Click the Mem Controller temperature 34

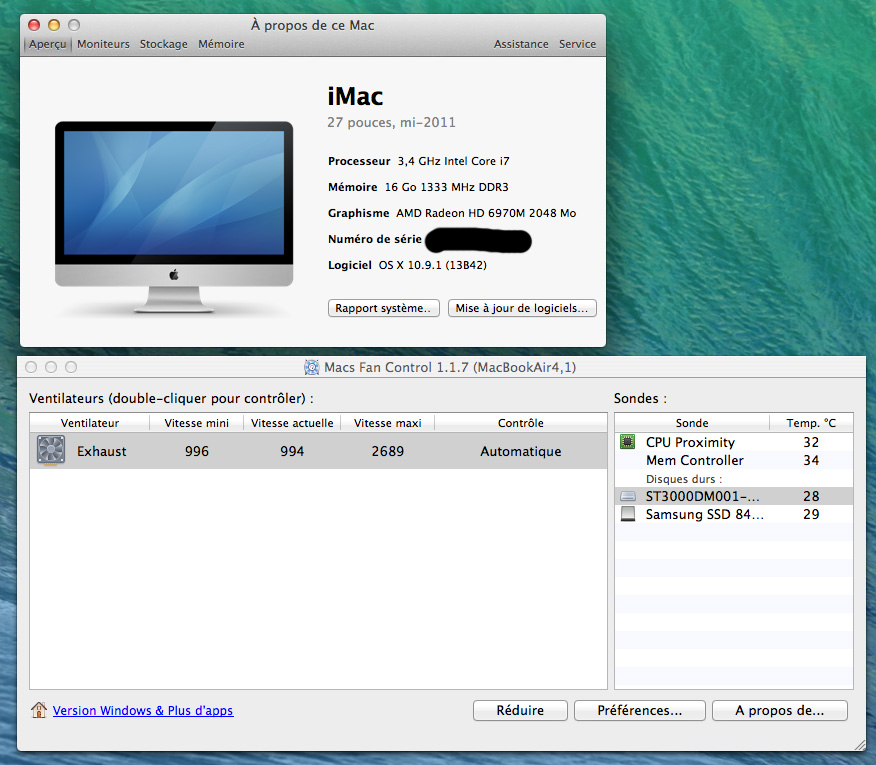point(811,460)
